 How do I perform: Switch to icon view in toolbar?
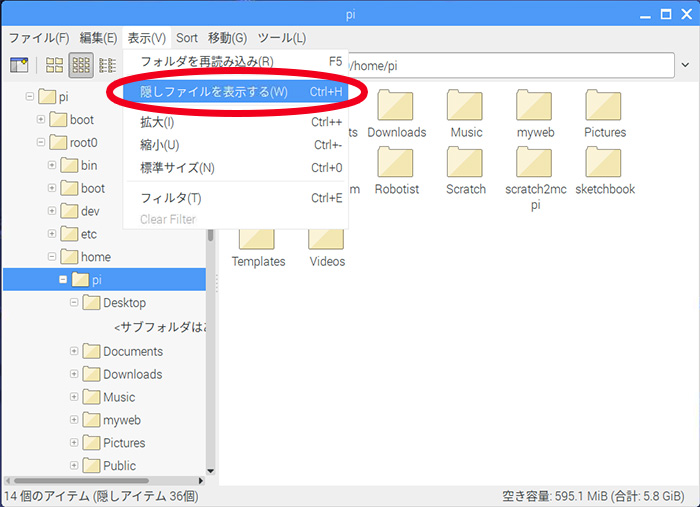tap(55, 65)
